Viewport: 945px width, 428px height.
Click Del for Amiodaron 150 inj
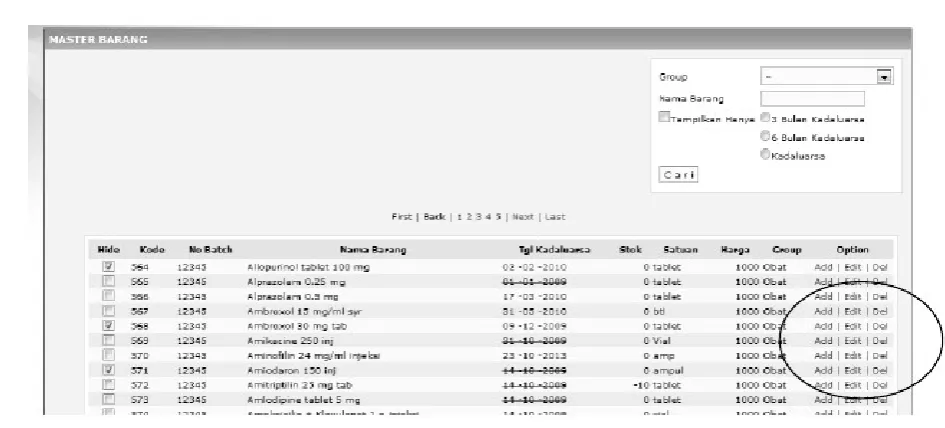tap(880, 370)
